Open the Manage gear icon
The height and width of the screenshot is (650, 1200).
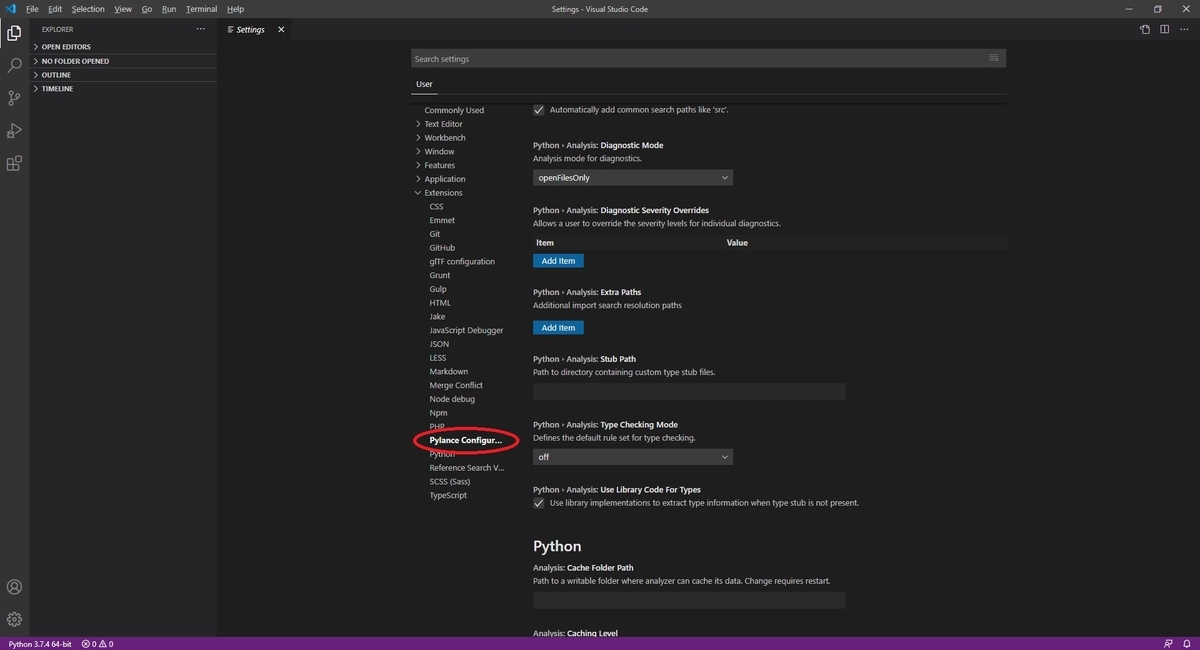(14, 619)
